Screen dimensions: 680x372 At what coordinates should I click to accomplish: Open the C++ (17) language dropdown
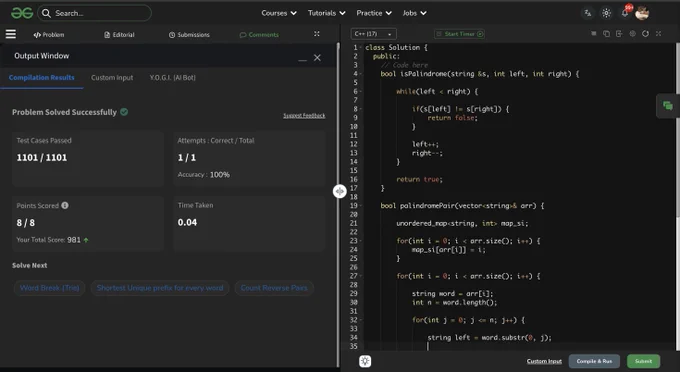pyautogui.click(x=373, y=34)
